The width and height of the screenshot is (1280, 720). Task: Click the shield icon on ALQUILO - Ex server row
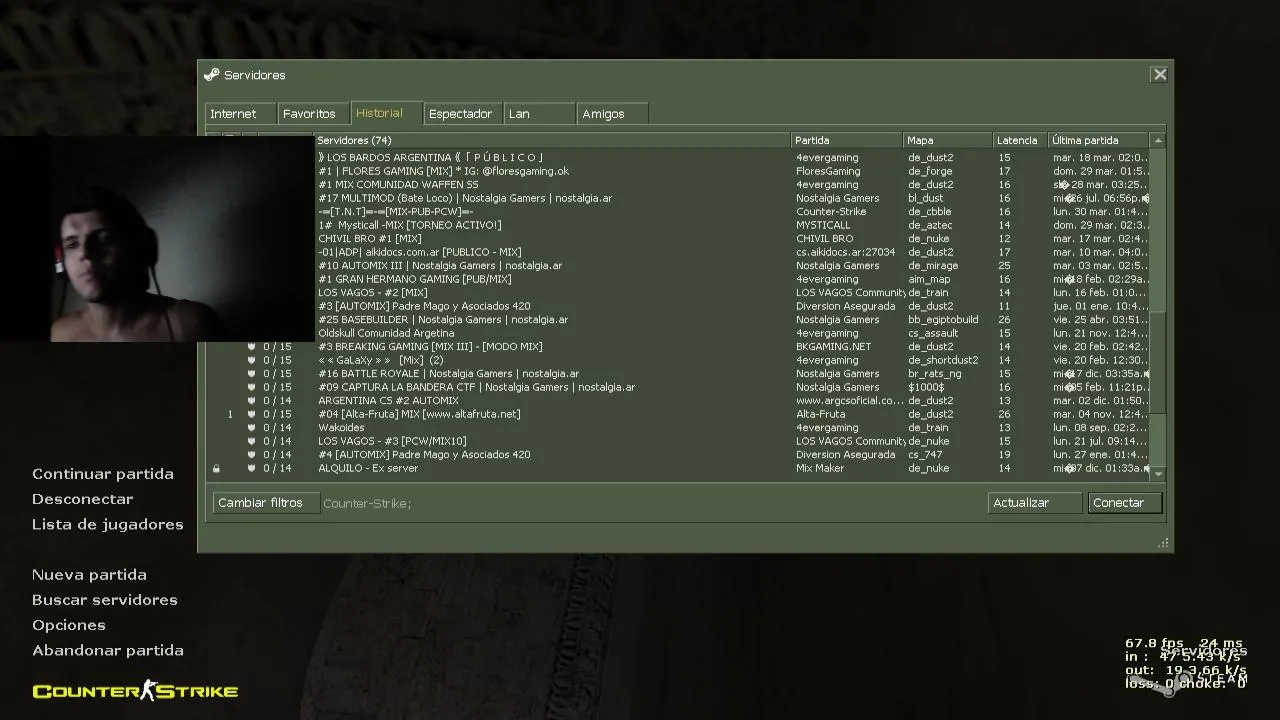(x=252, y=468)
